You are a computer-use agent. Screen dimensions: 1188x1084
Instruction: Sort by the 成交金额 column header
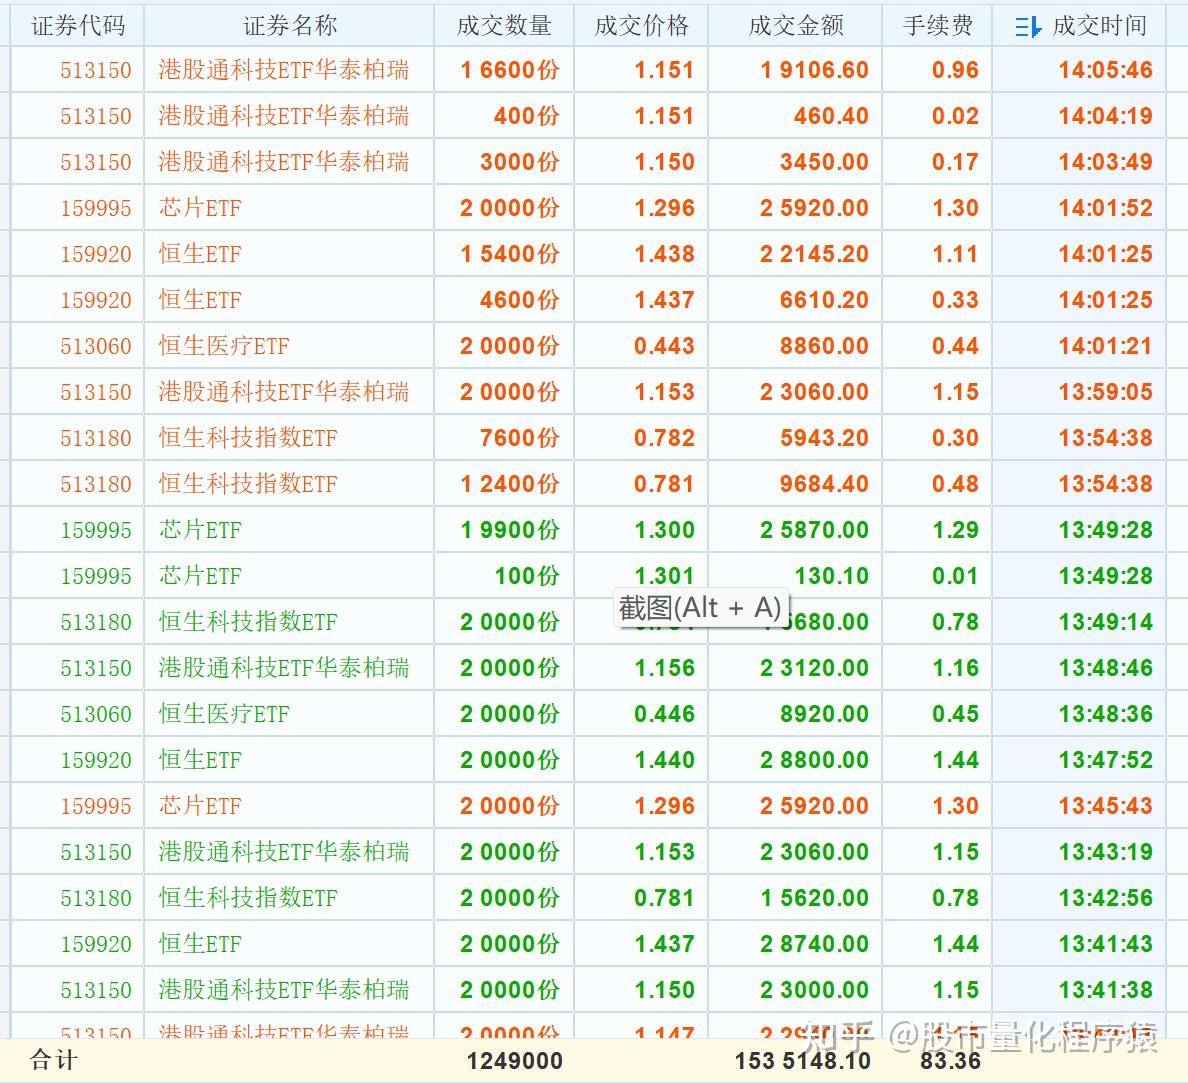(796, 26)
